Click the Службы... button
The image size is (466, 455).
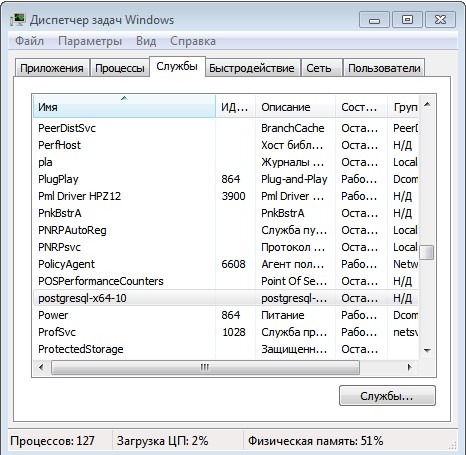387,396
